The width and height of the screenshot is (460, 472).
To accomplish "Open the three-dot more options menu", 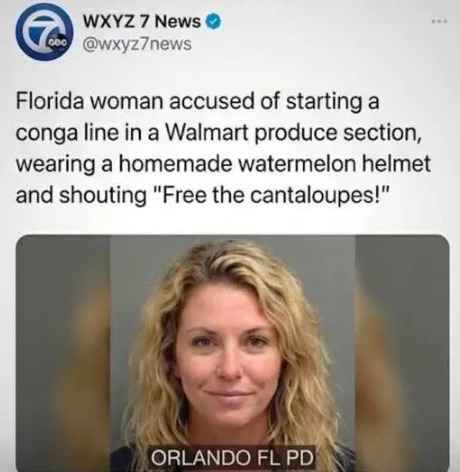I will 439,21.
